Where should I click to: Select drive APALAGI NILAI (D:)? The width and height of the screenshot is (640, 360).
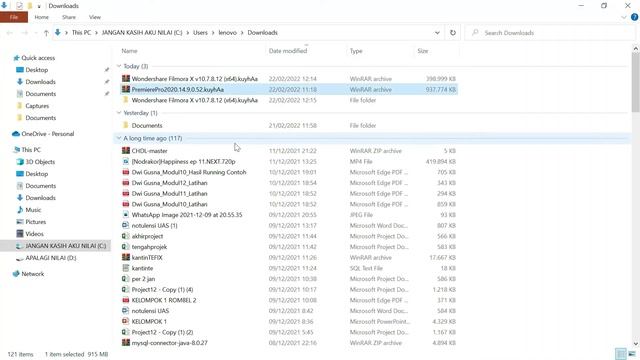pyautogui.click(x=51, y=258)
